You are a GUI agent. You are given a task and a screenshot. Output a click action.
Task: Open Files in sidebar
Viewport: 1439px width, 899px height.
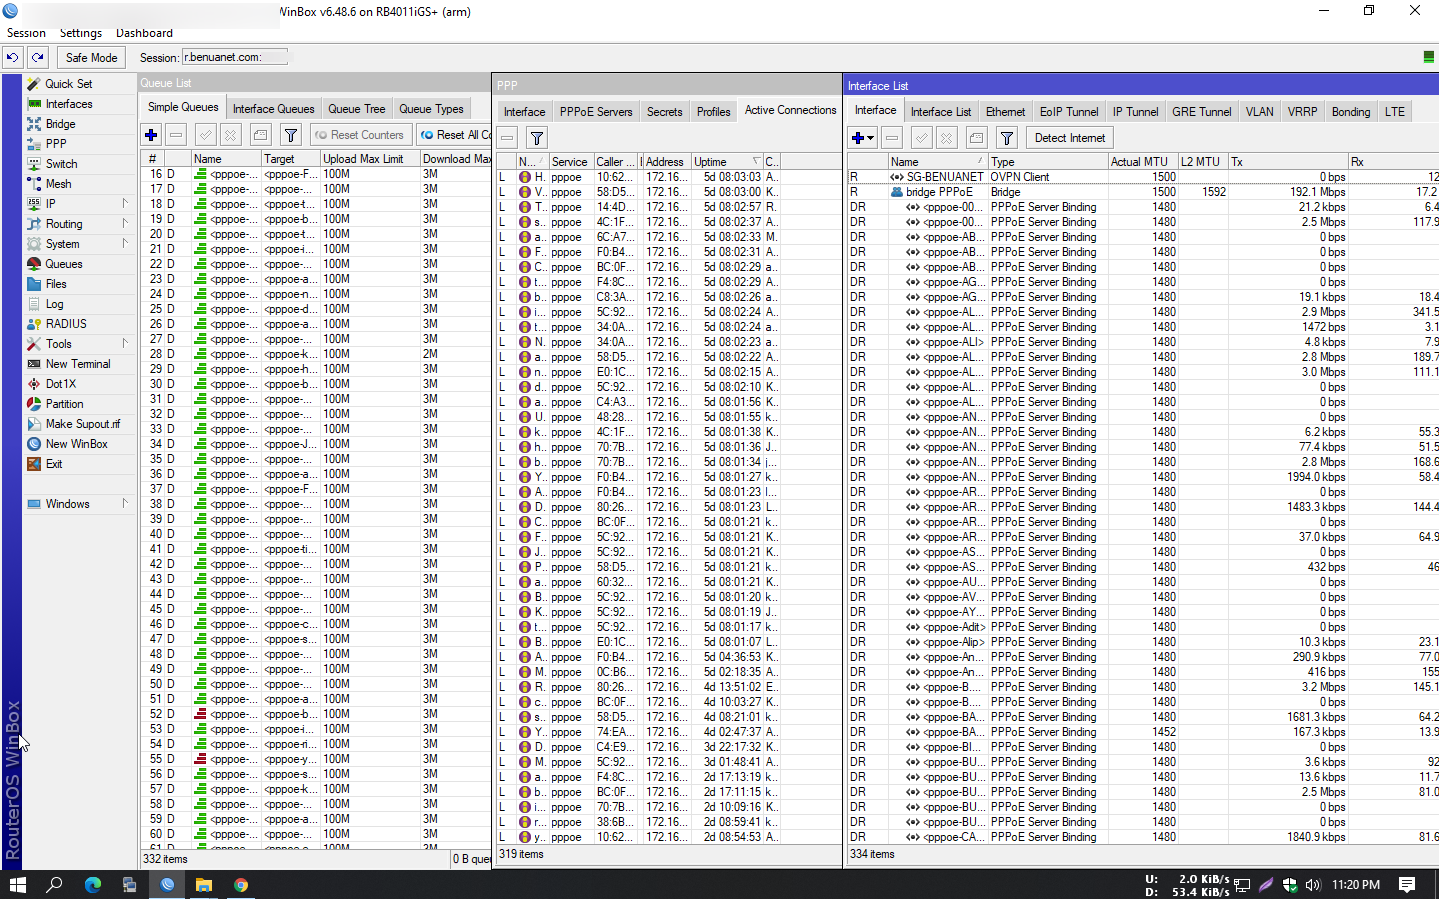coord(56,284)
